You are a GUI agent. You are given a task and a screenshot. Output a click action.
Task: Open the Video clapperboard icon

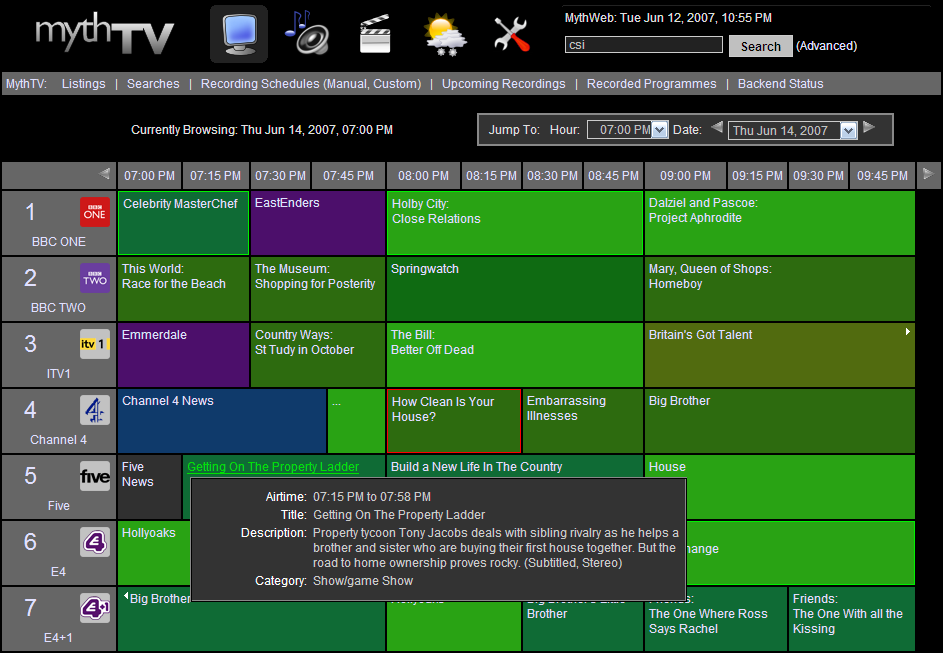(x=375, y=34)
